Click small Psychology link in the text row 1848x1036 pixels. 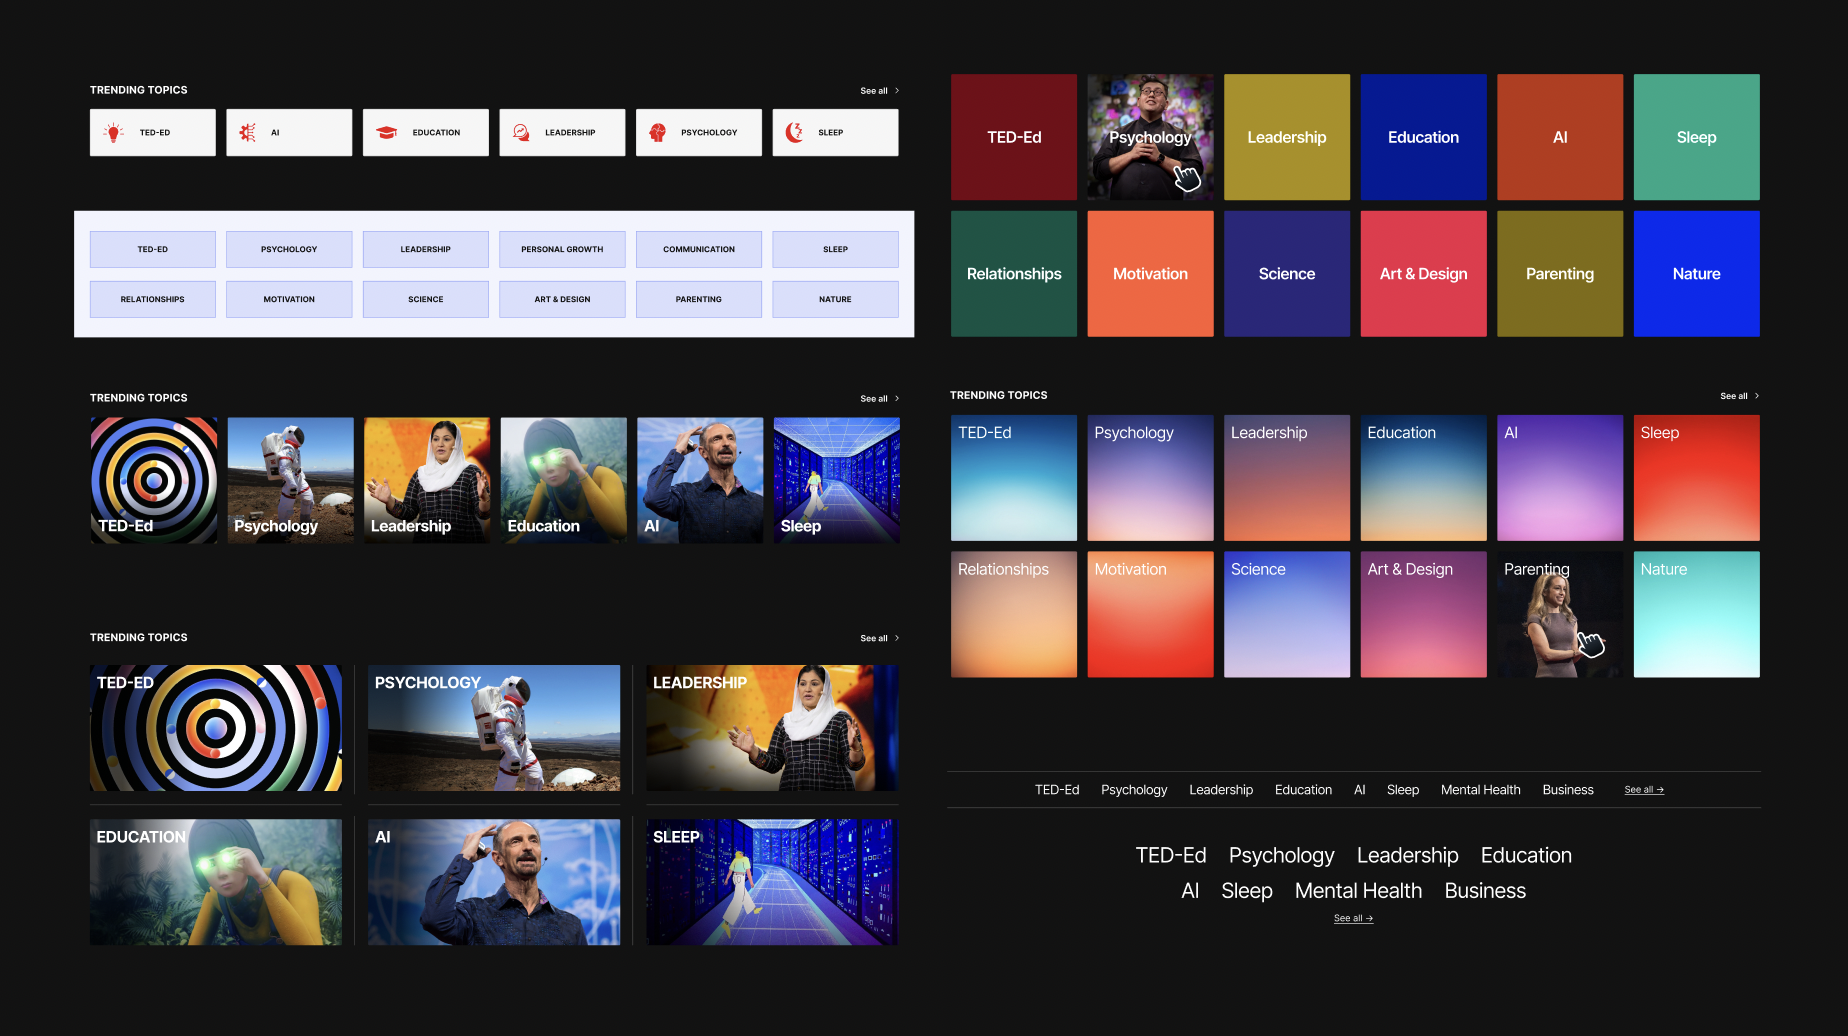click(1134, 790)
